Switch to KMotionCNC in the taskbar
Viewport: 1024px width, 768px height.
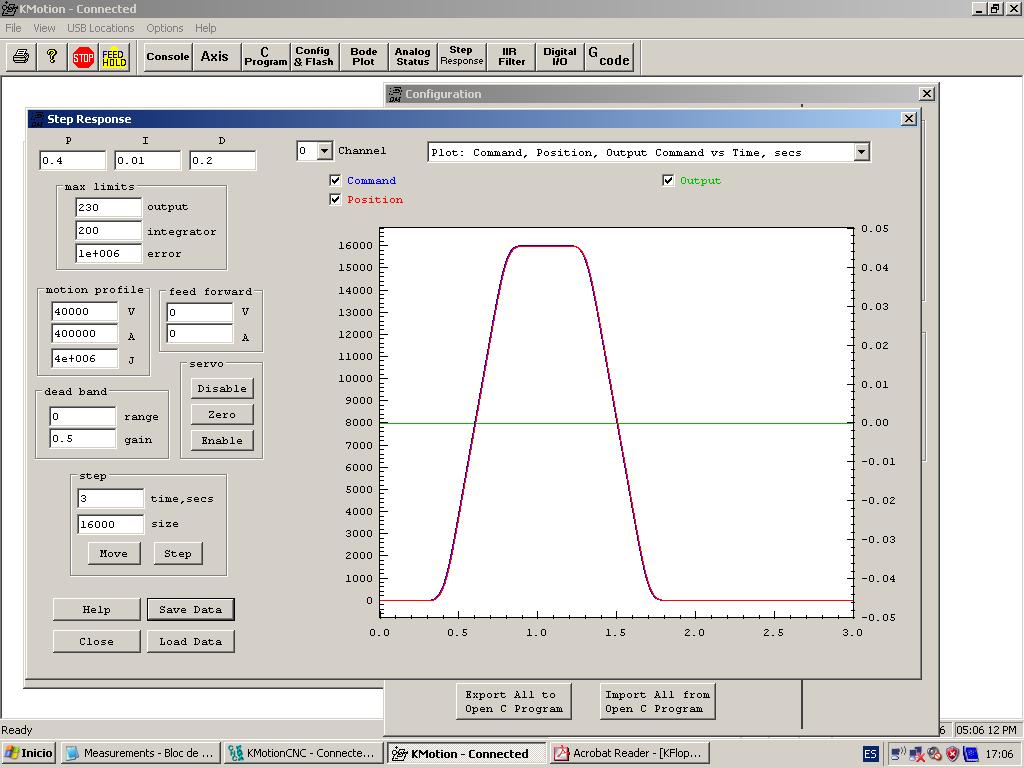click(302, 753)
